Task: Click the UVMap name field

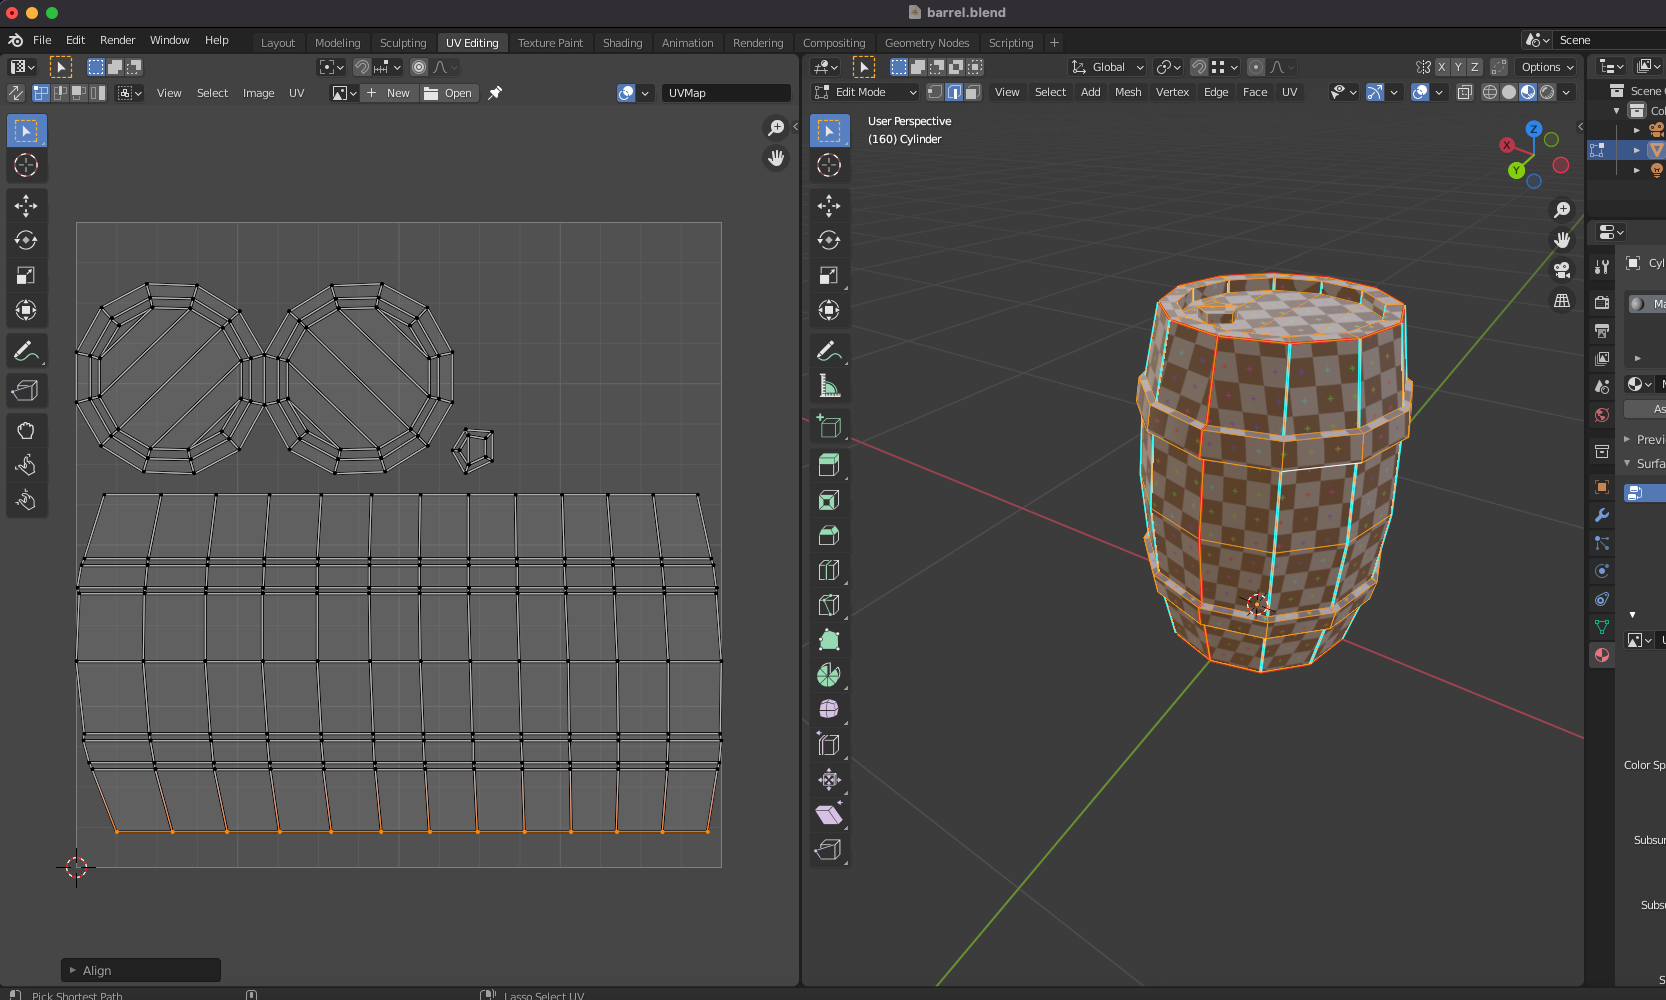Action: point(726,93)
